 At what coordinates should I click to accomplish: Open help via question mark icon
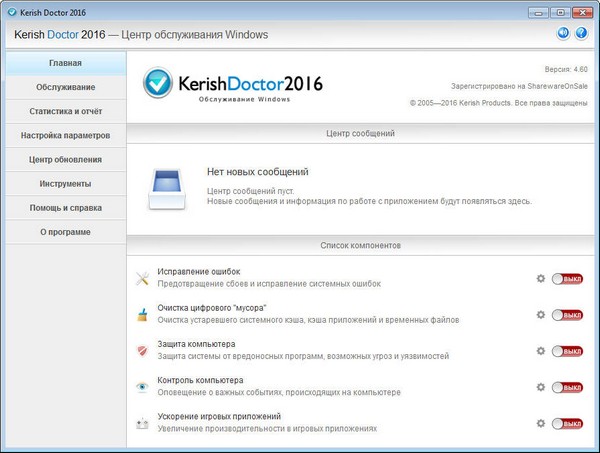[x=581, y=33]
